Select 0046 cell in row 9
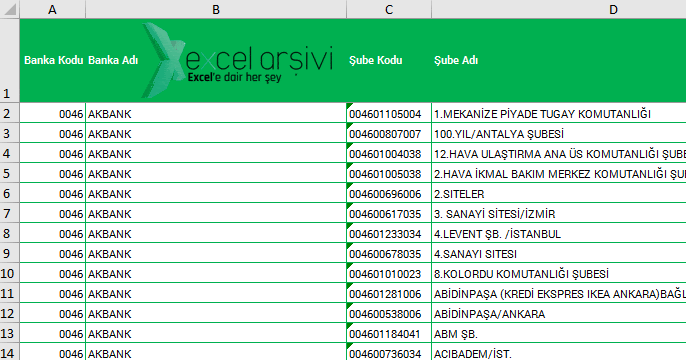 tap(52, 253)
